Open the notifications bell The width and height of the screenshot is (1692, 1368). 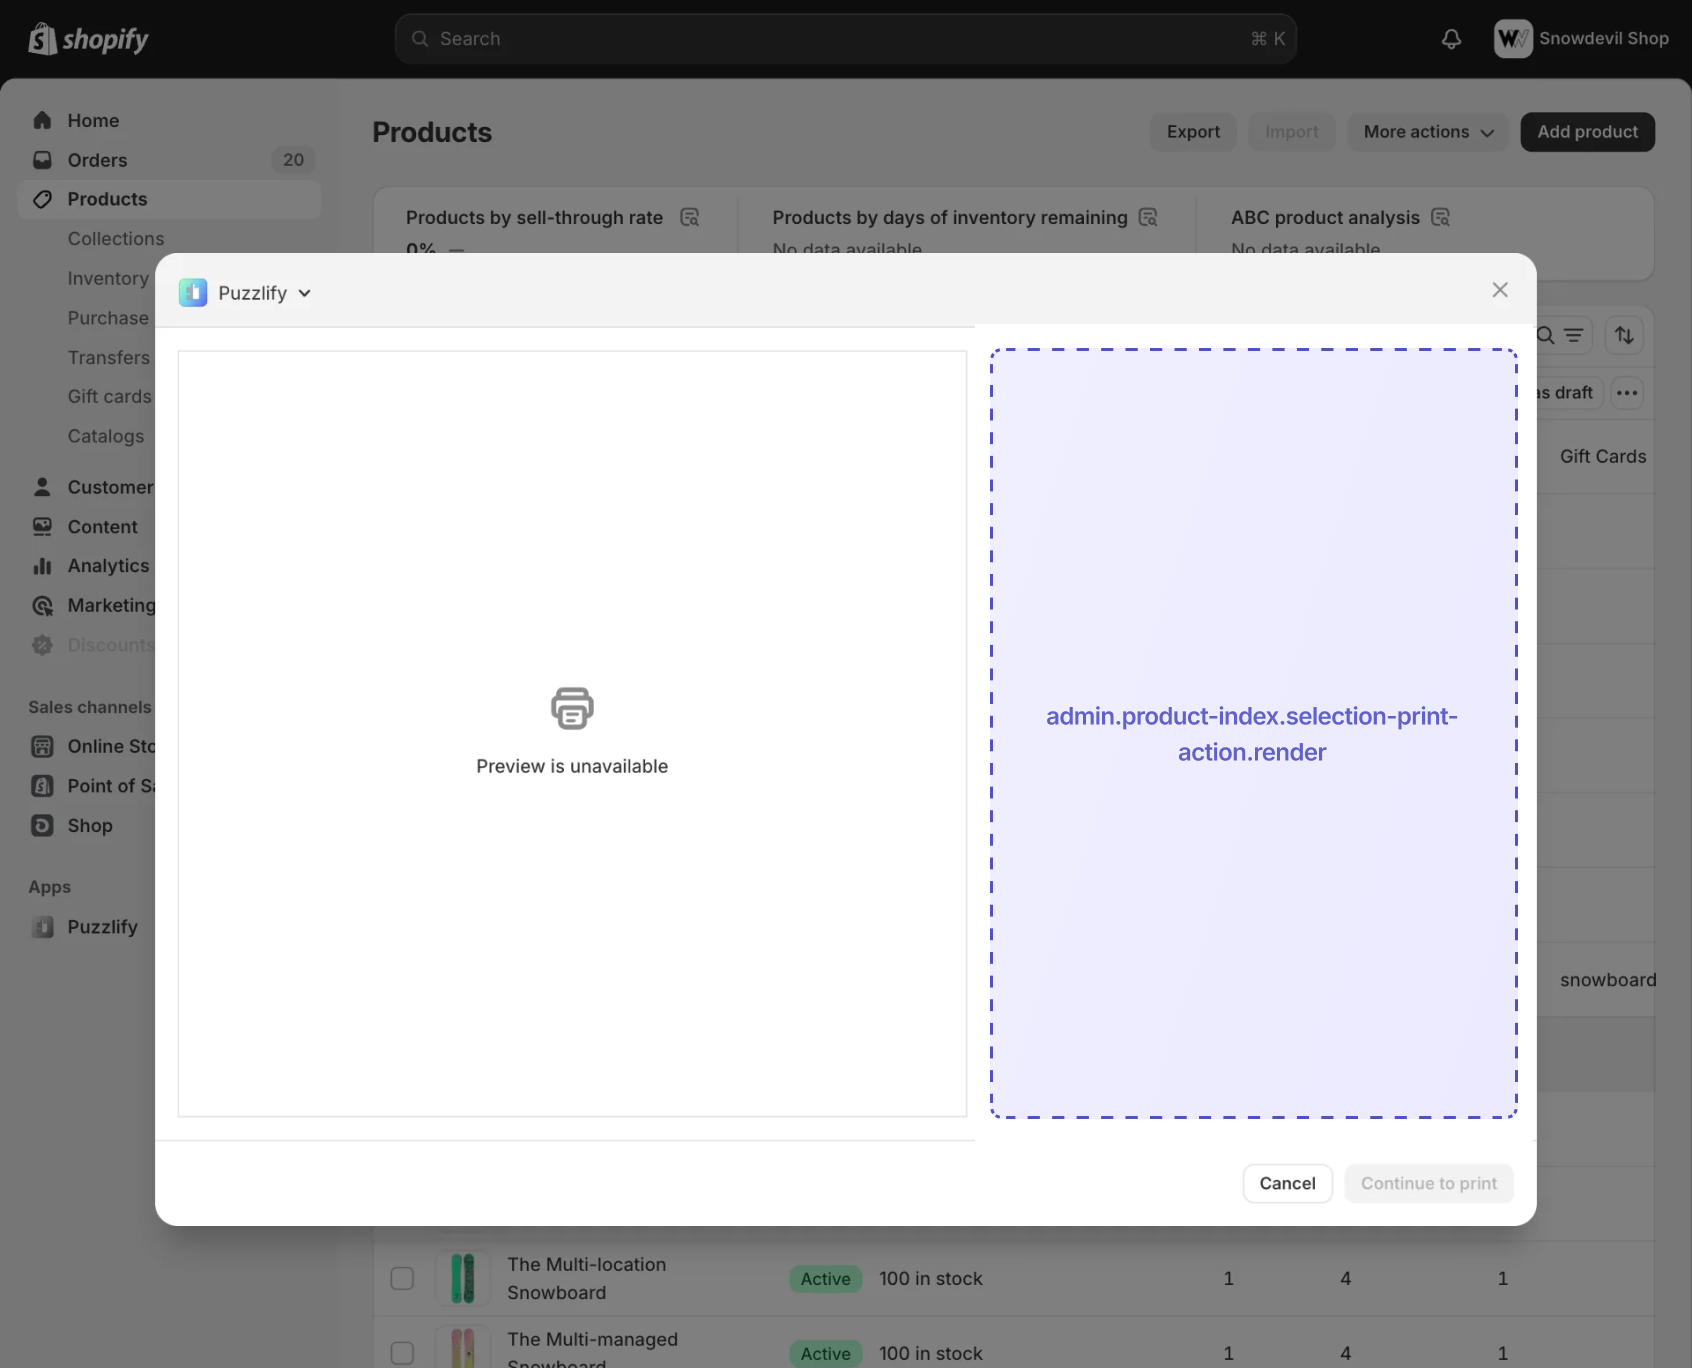(x=1451, y=39)
